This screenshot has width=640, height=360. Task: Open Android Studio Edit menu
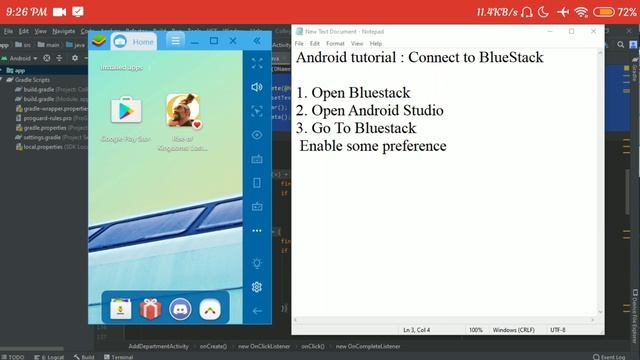24,31
